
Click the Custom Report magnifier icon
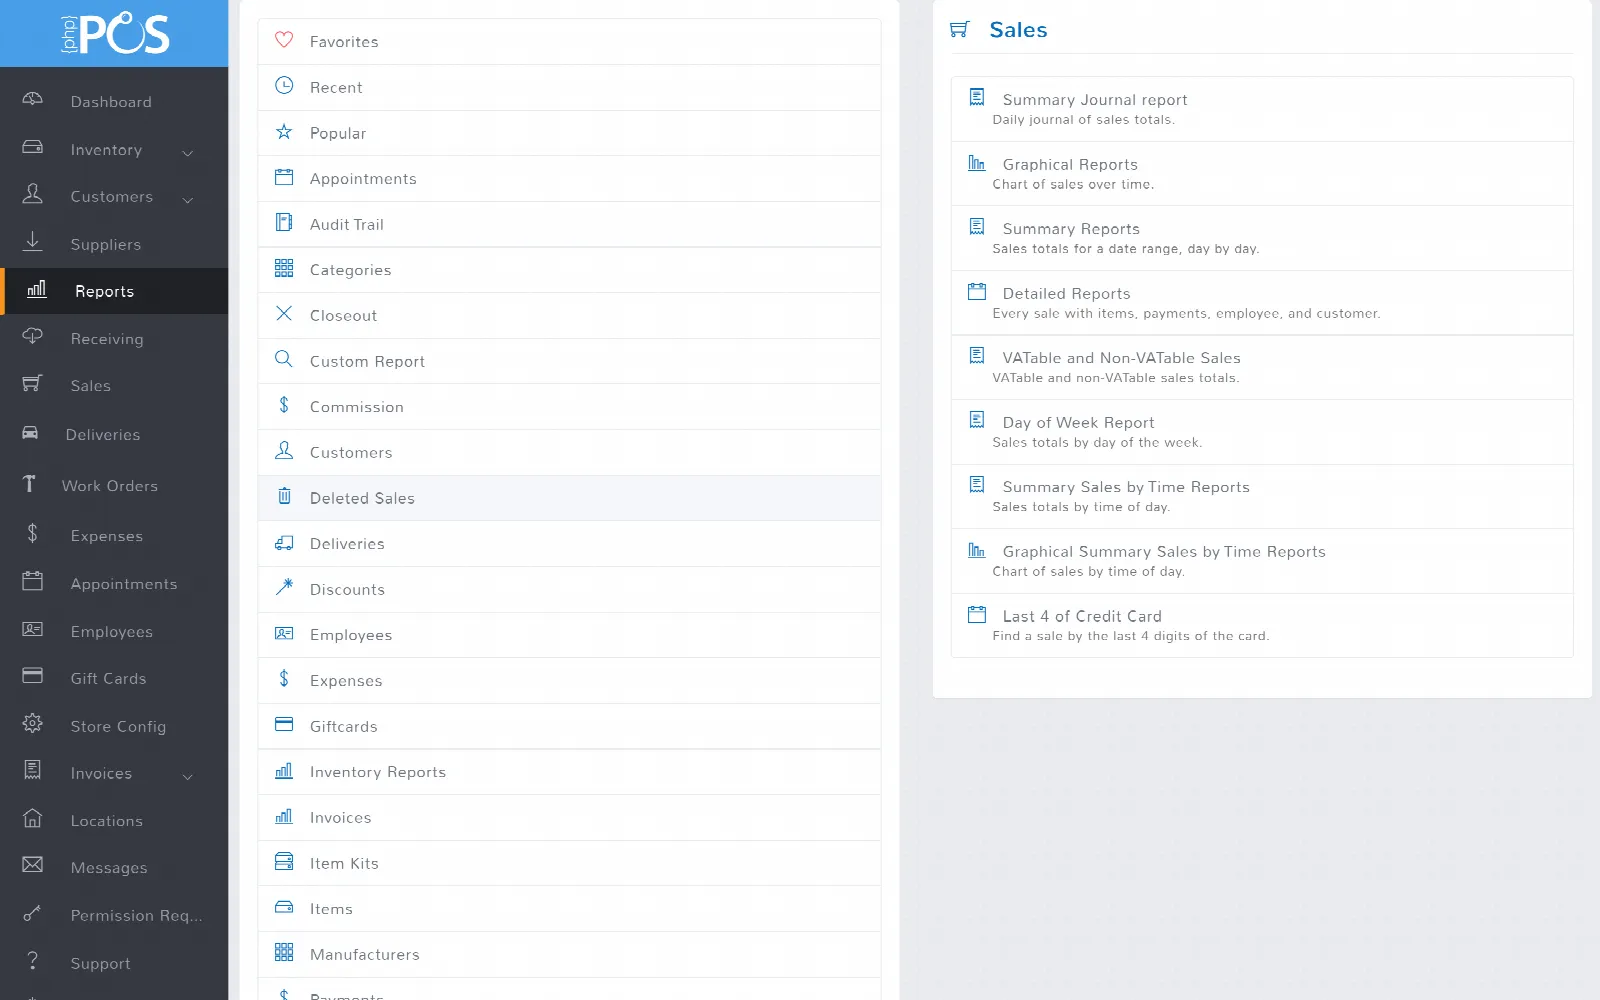coord(284,359)
